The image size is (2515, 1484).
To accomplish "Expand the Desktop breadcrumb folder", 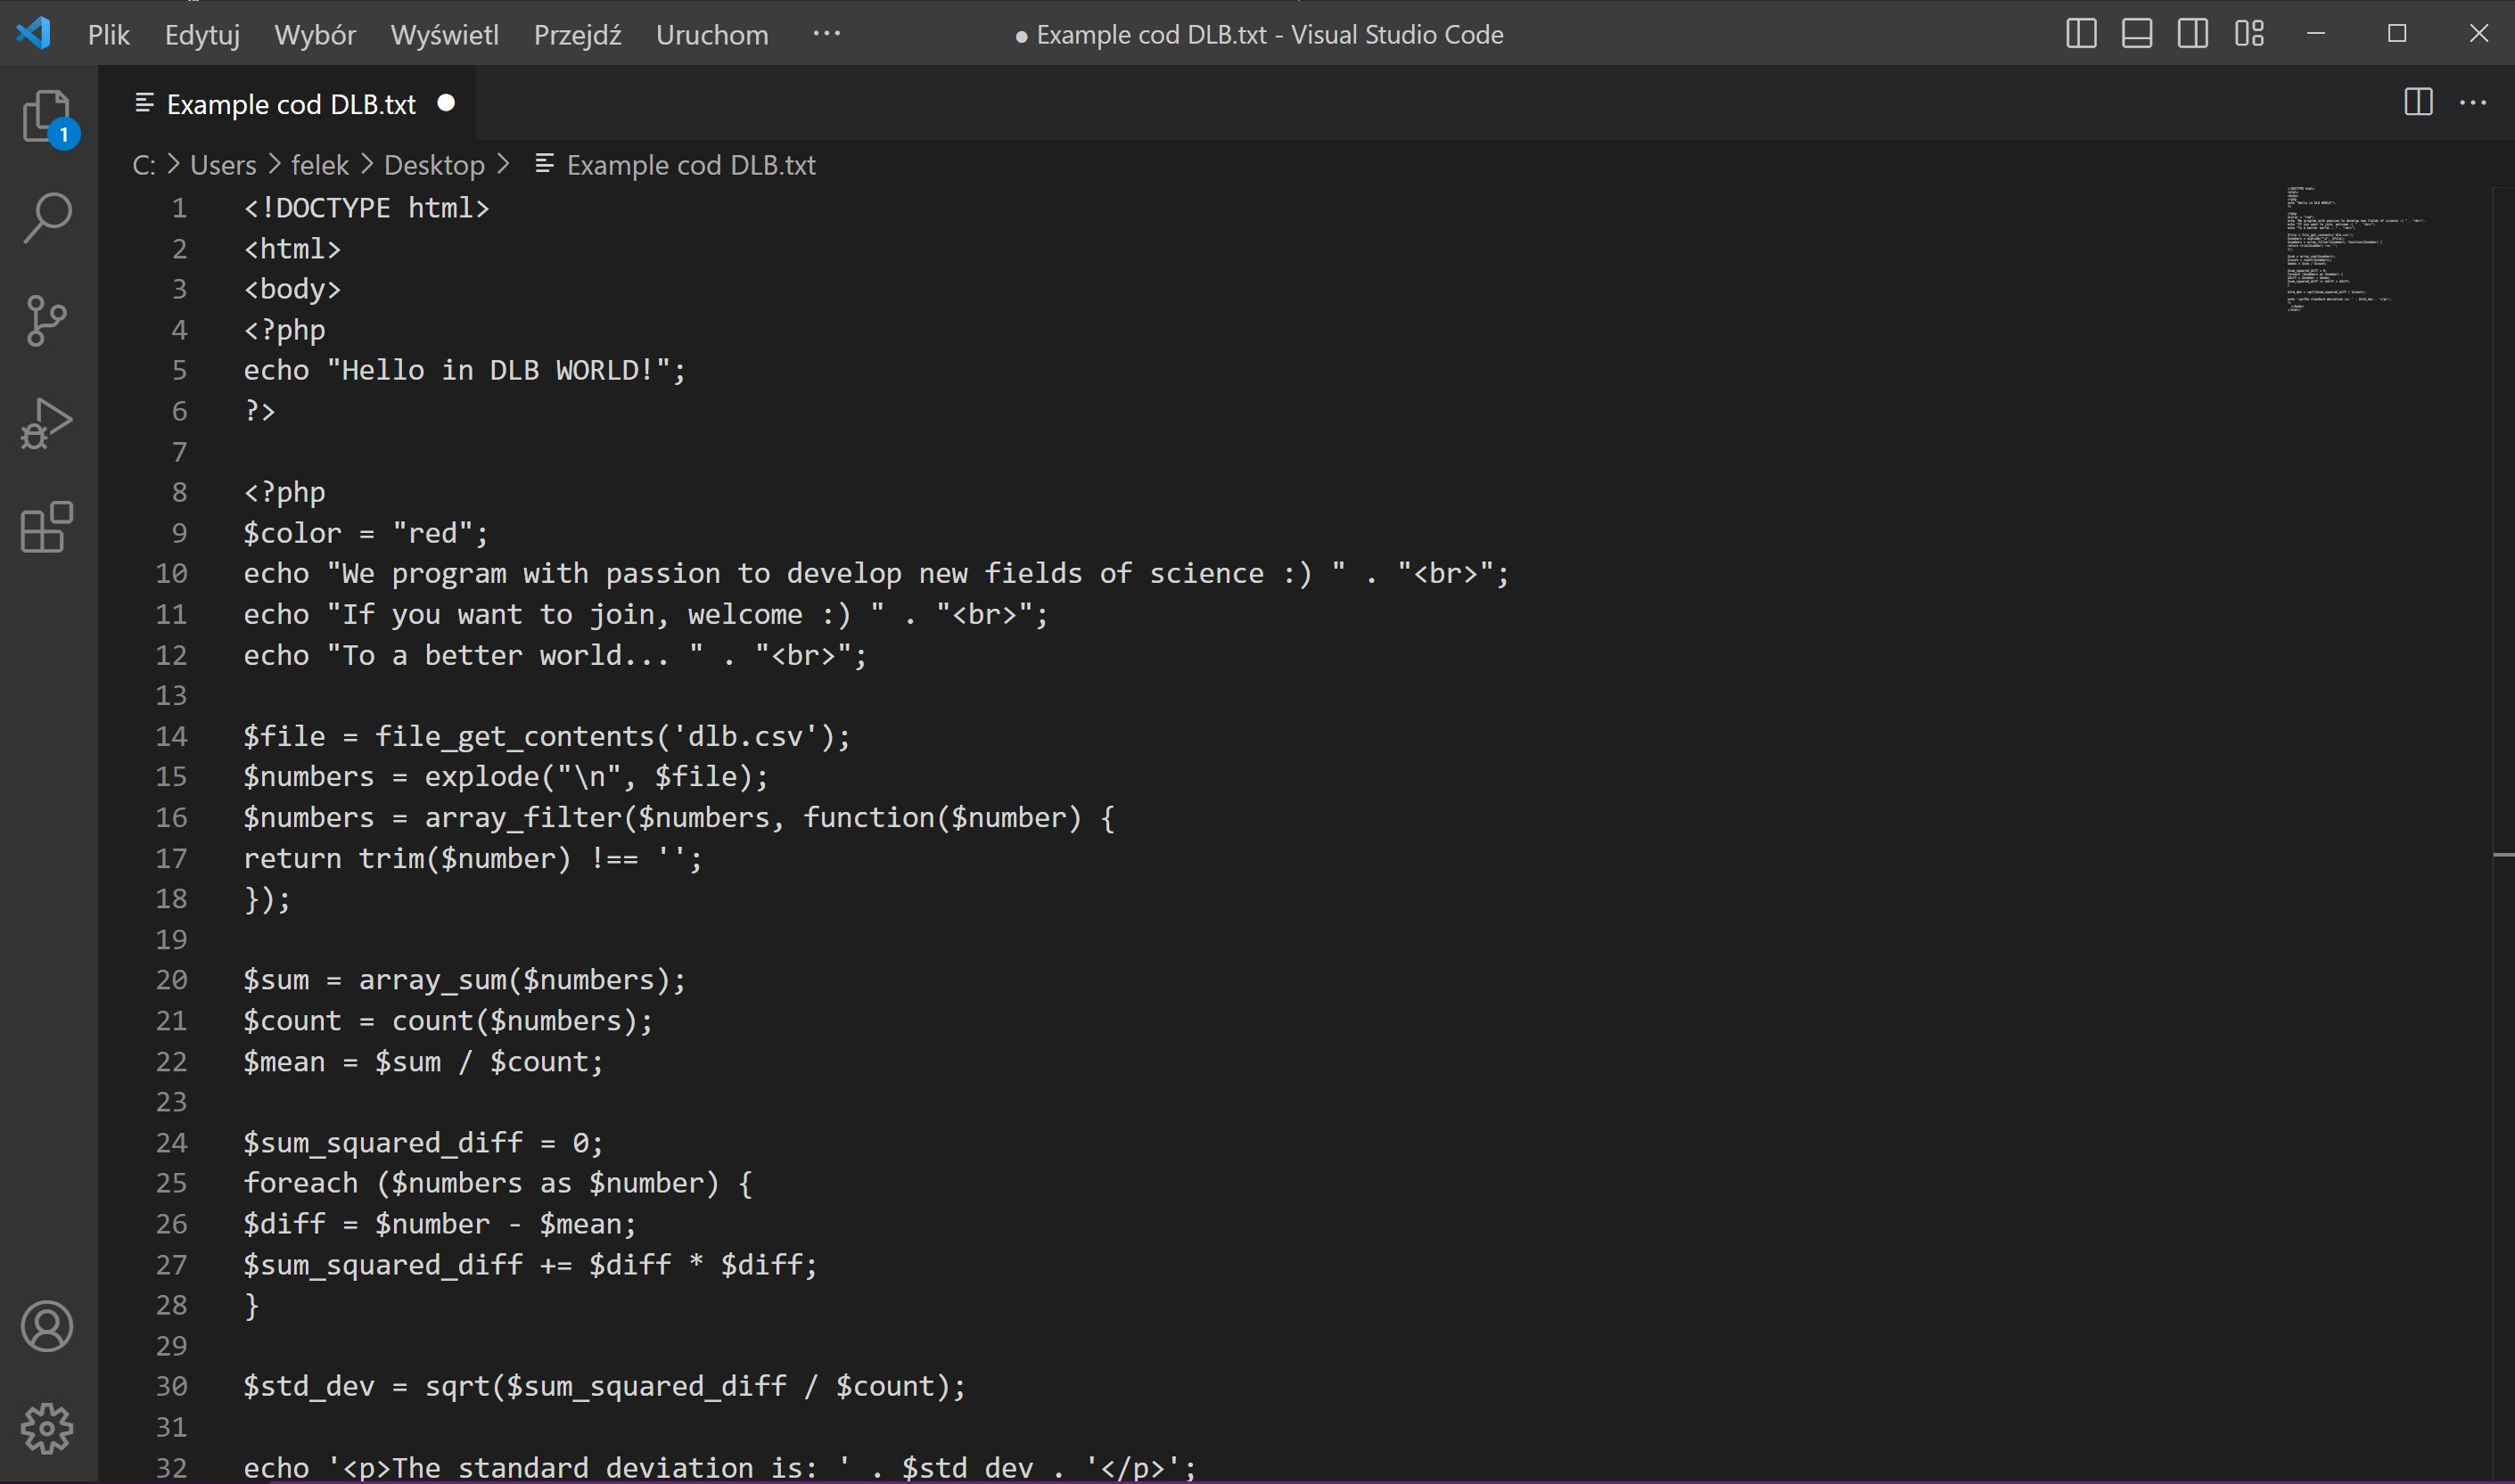I will pyautogui.click(x=434, y=165).
